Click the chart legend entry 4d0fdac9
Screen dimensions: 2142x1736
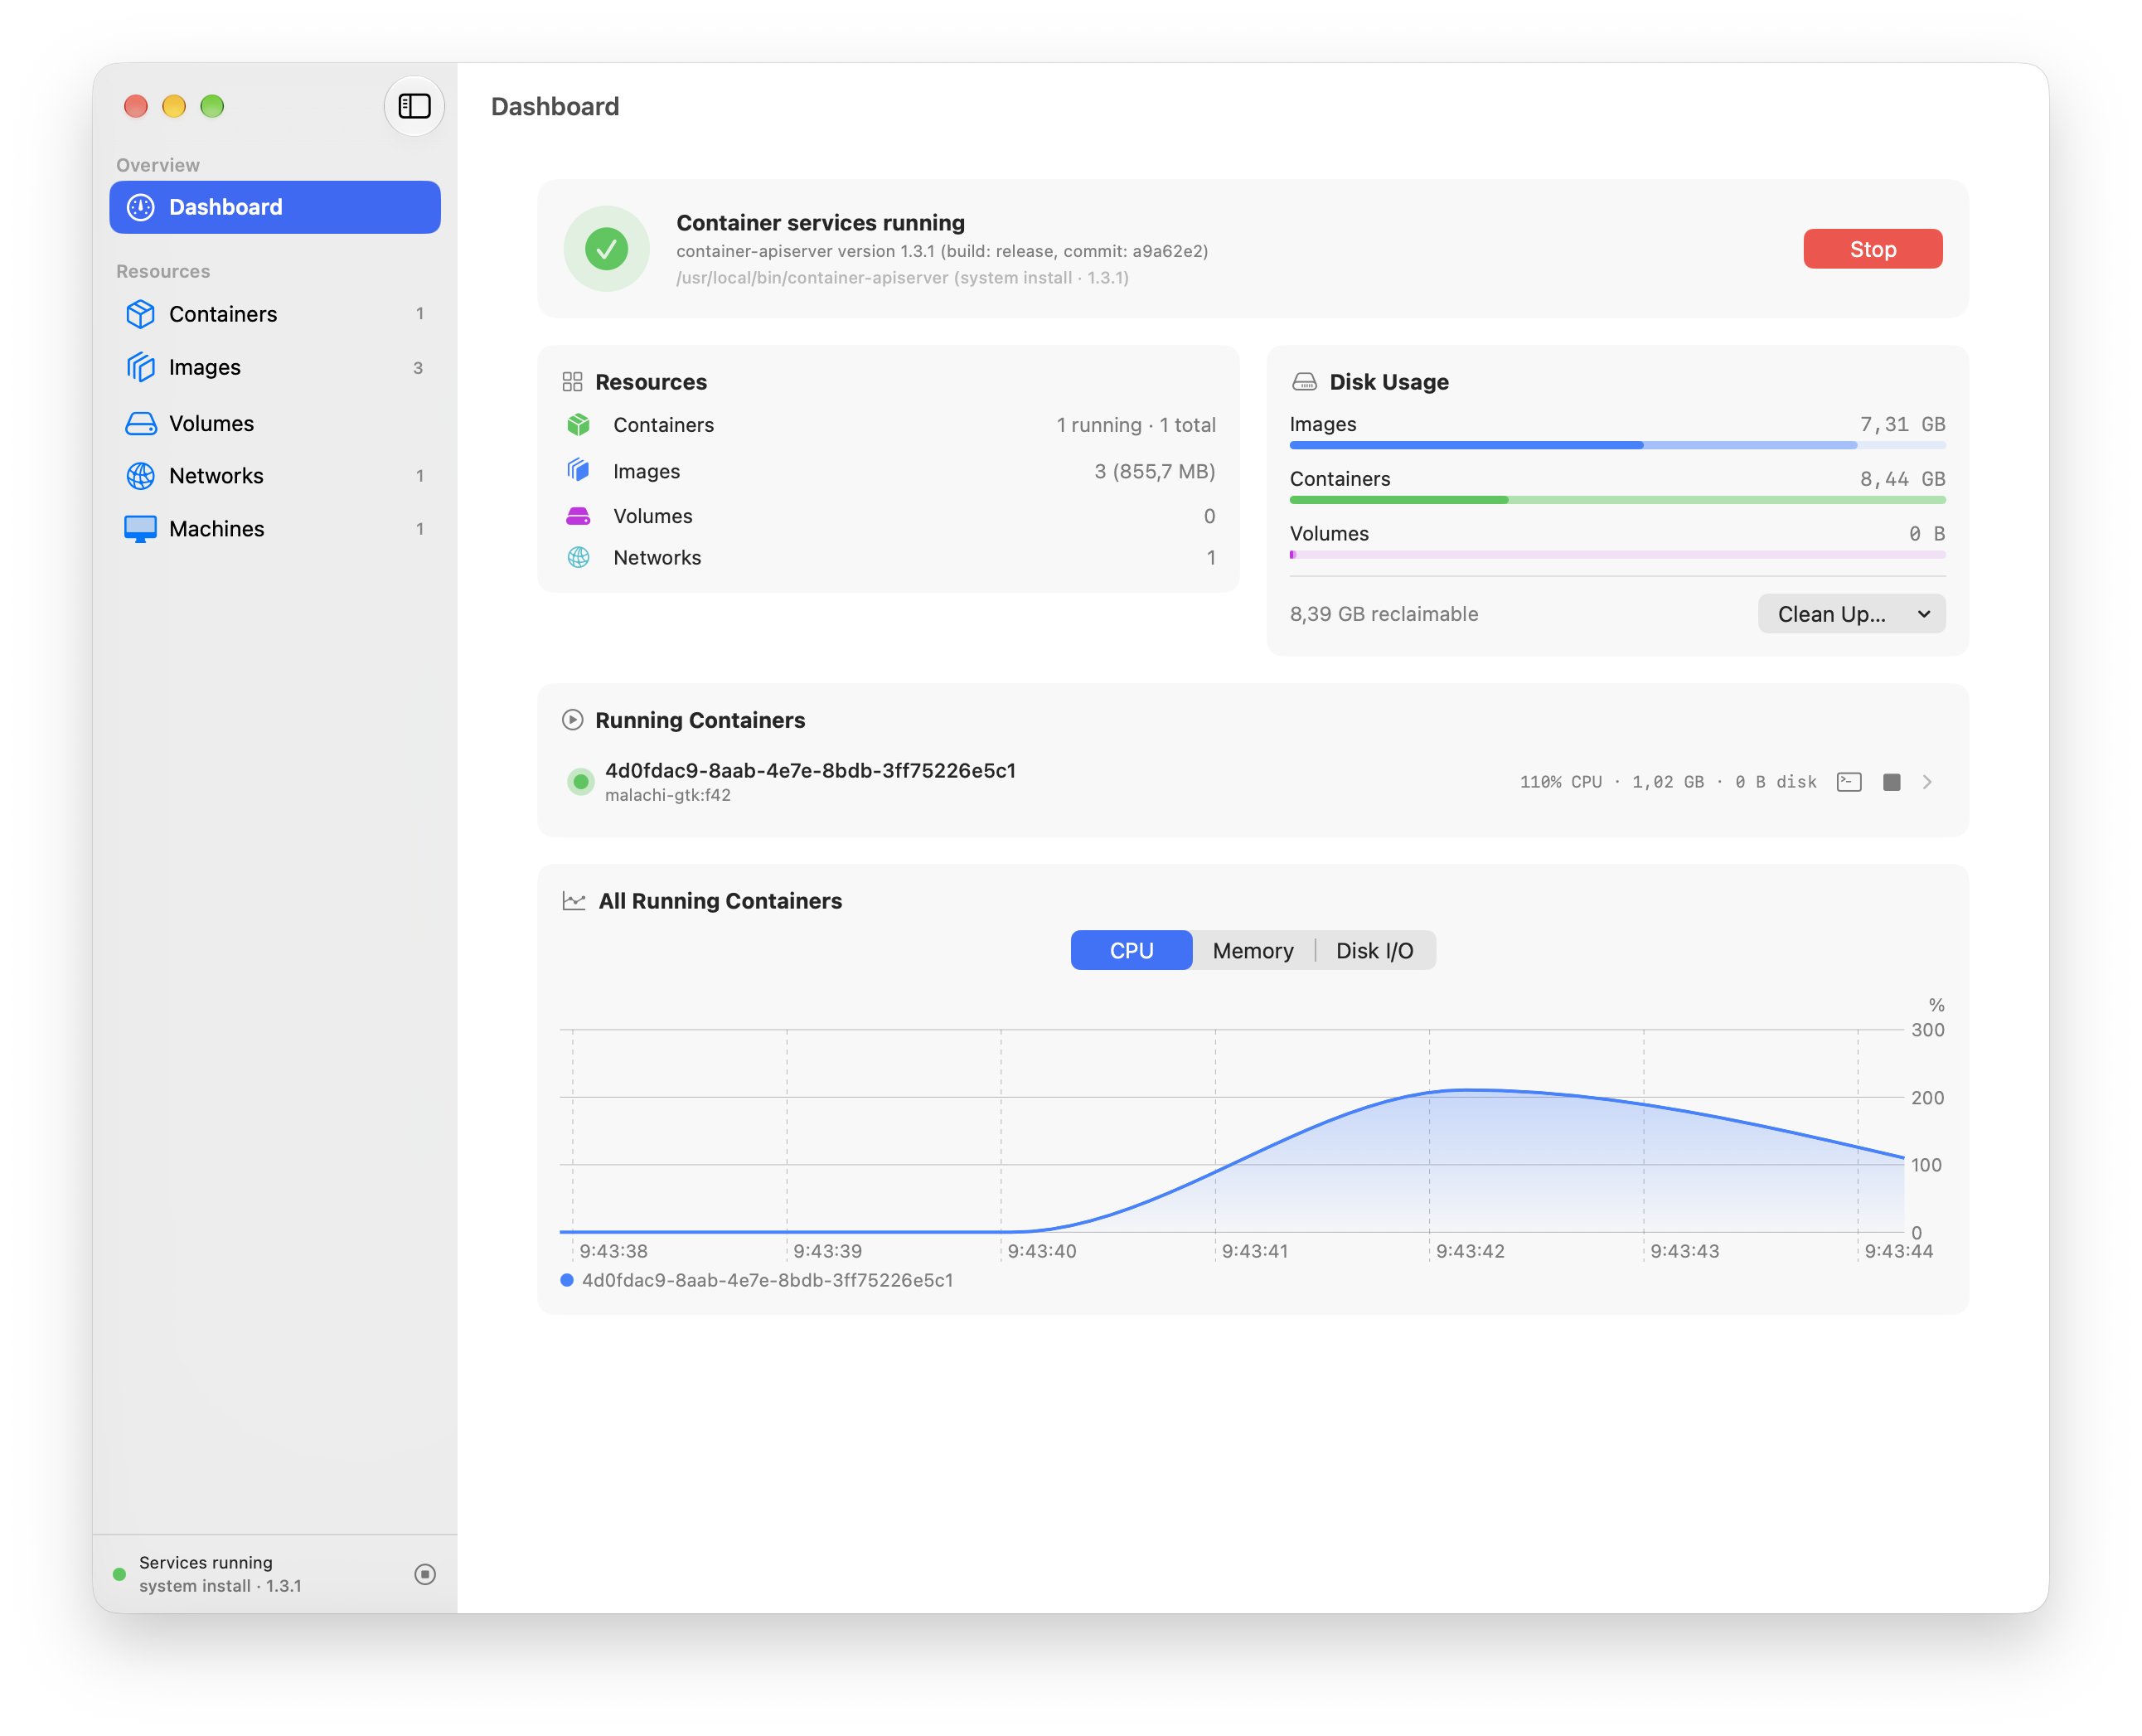coord(757,1280)
